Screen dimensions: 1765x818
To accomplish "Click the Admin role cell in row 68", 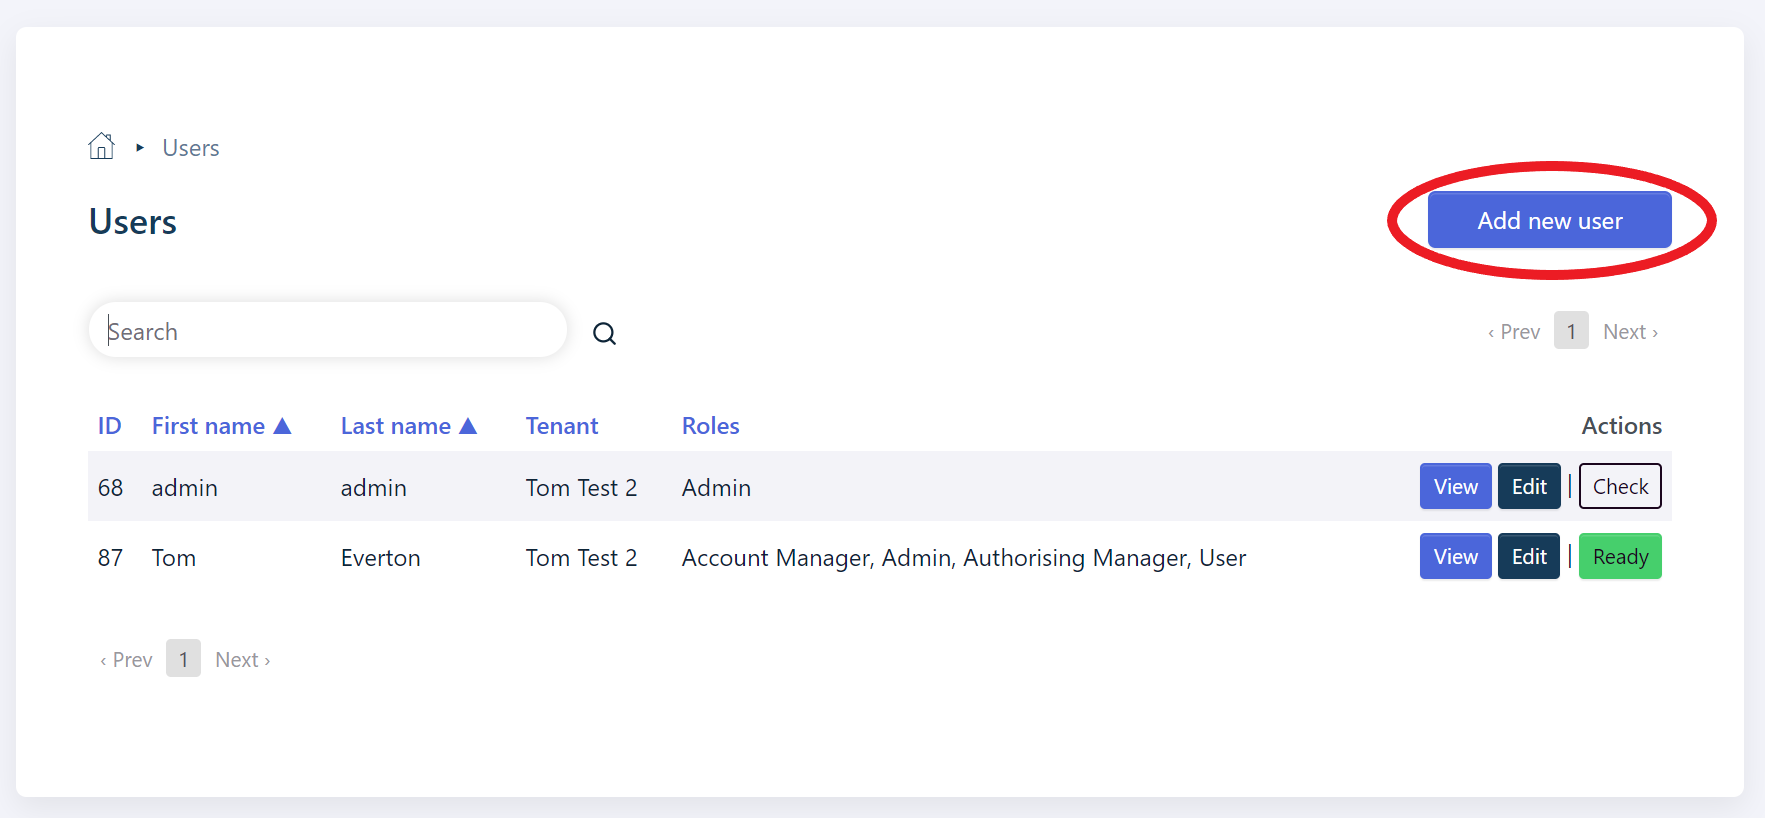I will click(716, 488).
